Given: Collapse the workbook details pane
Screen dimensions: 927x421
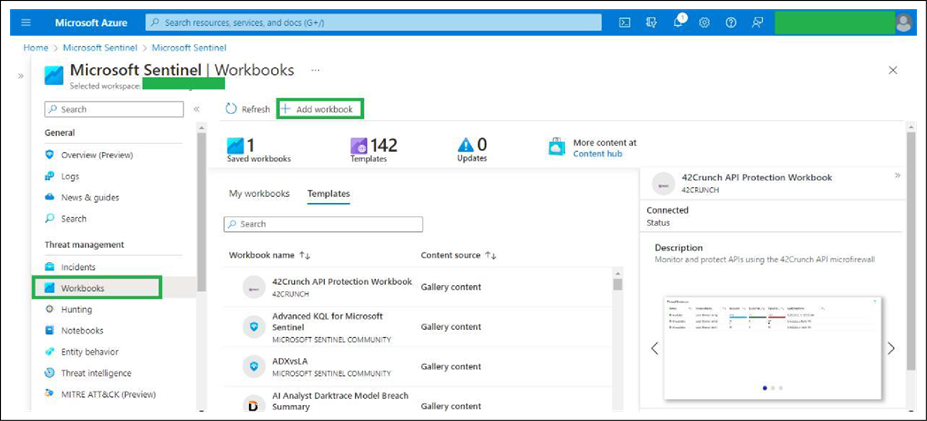Looking at the screenshot, I should [x=897, y=176].
